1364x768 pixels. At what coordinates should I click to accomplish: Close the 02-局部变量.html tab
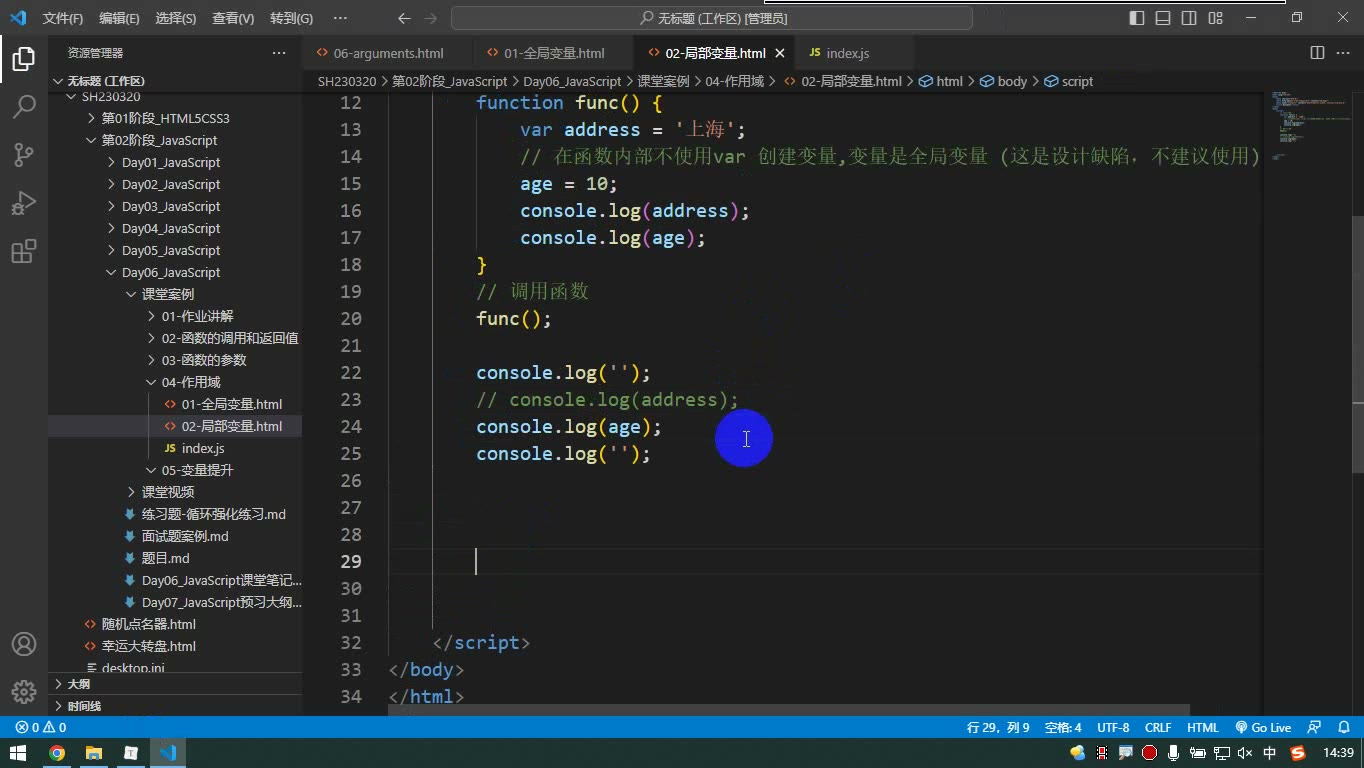pos(780,53)
